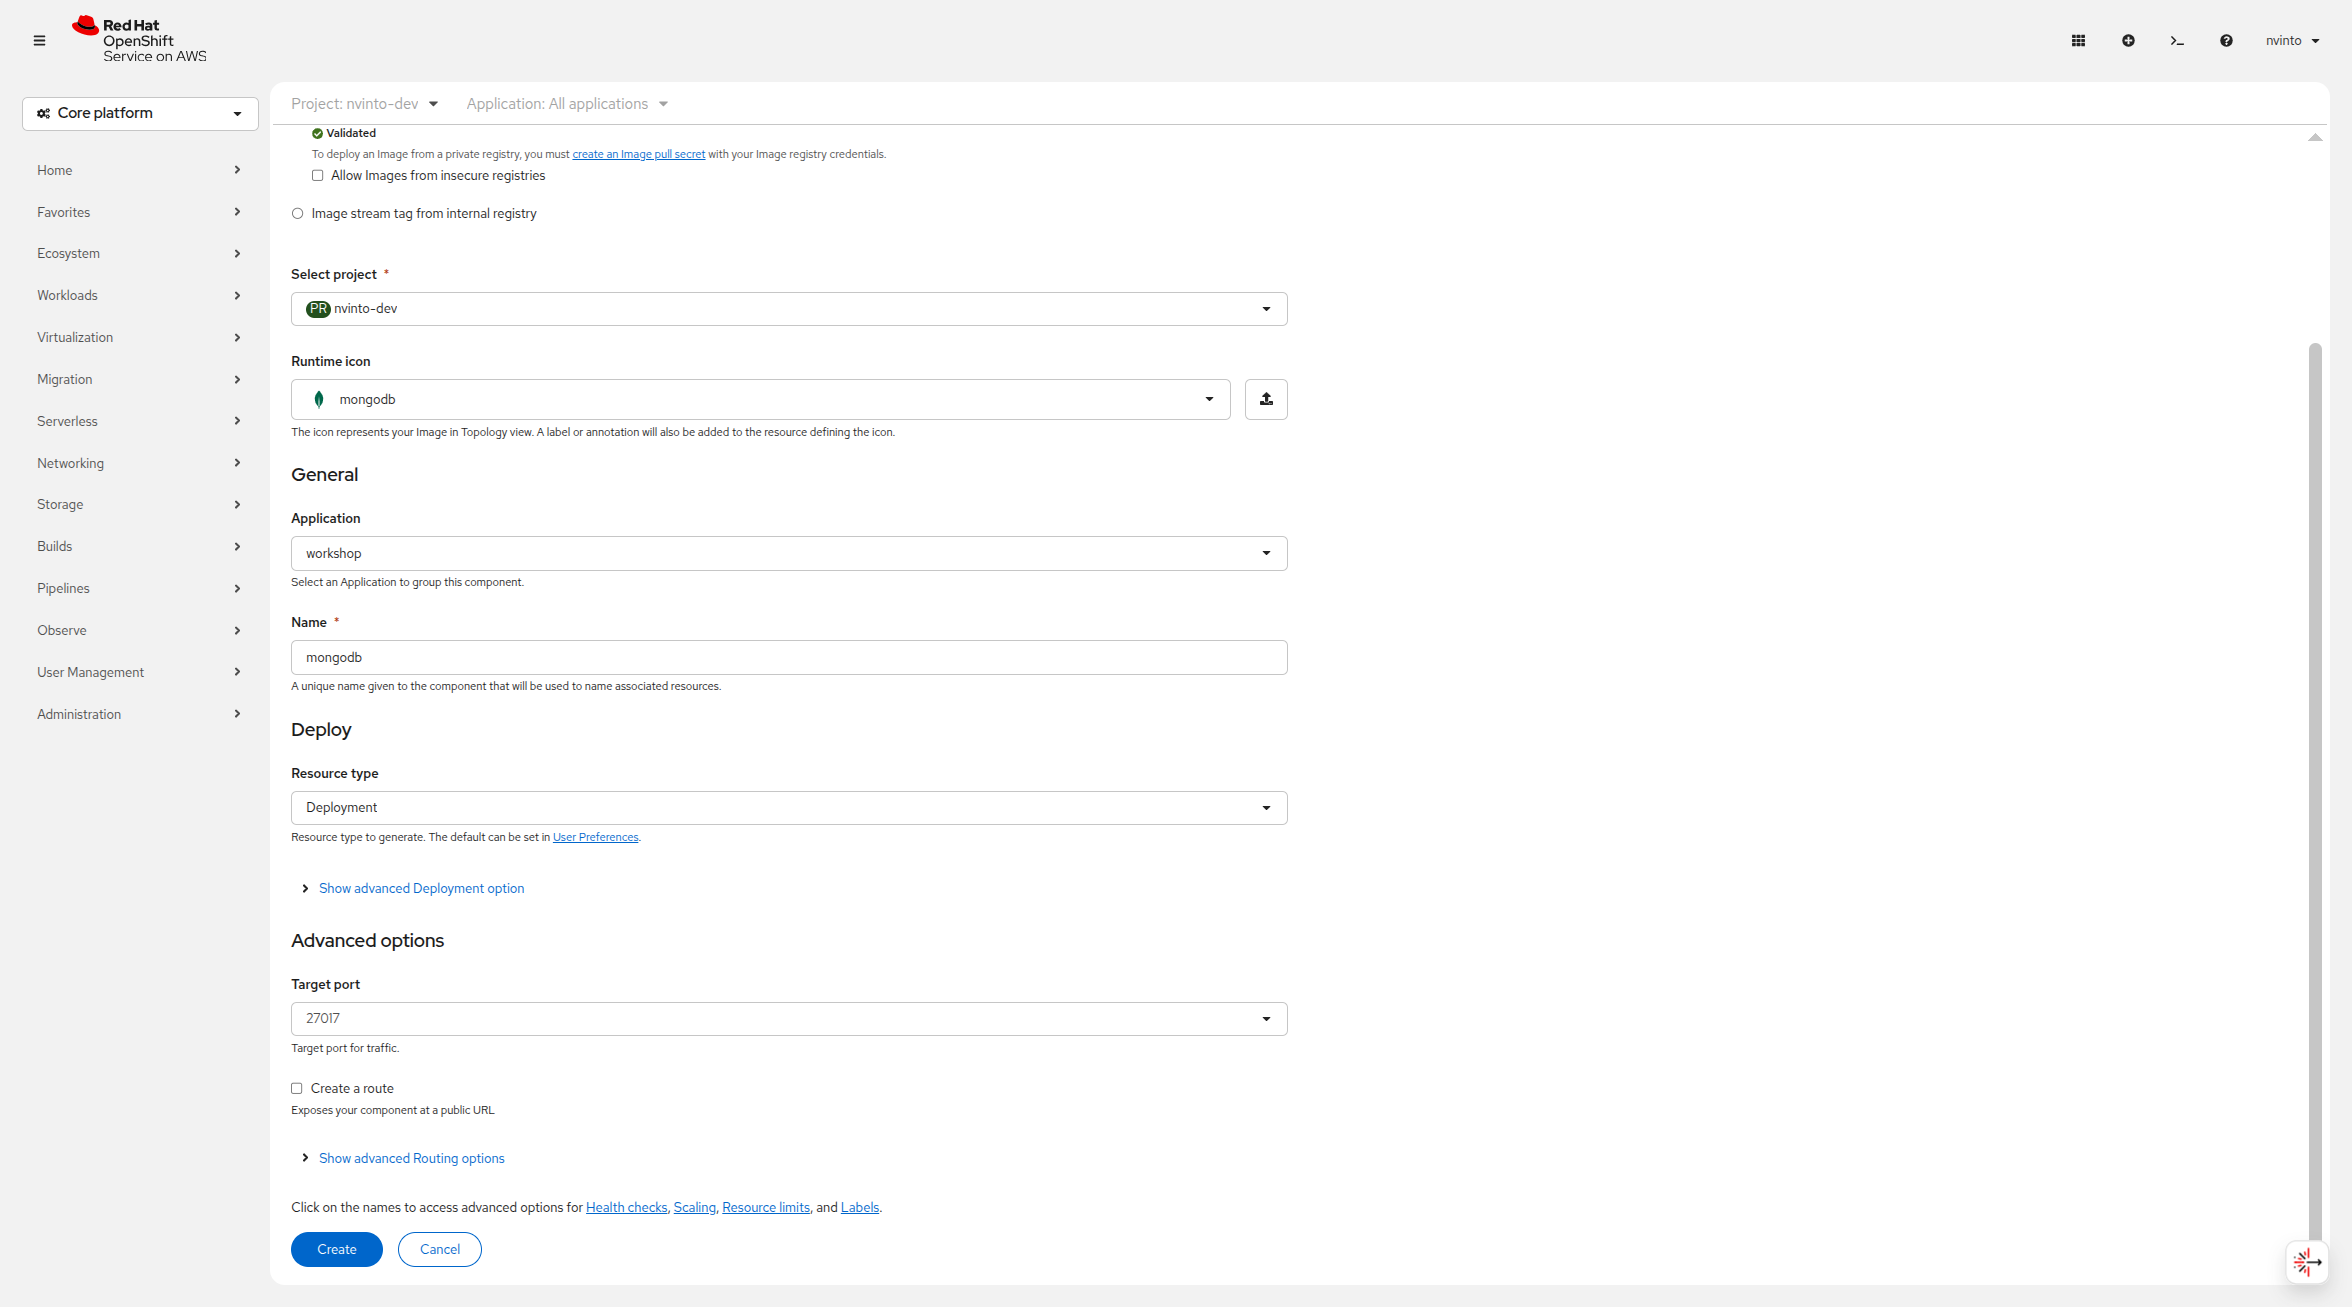This screenshot has width=2352, height=1307.
Task: Open the Application All applications dropdown
Action: (x=567, y=104)
